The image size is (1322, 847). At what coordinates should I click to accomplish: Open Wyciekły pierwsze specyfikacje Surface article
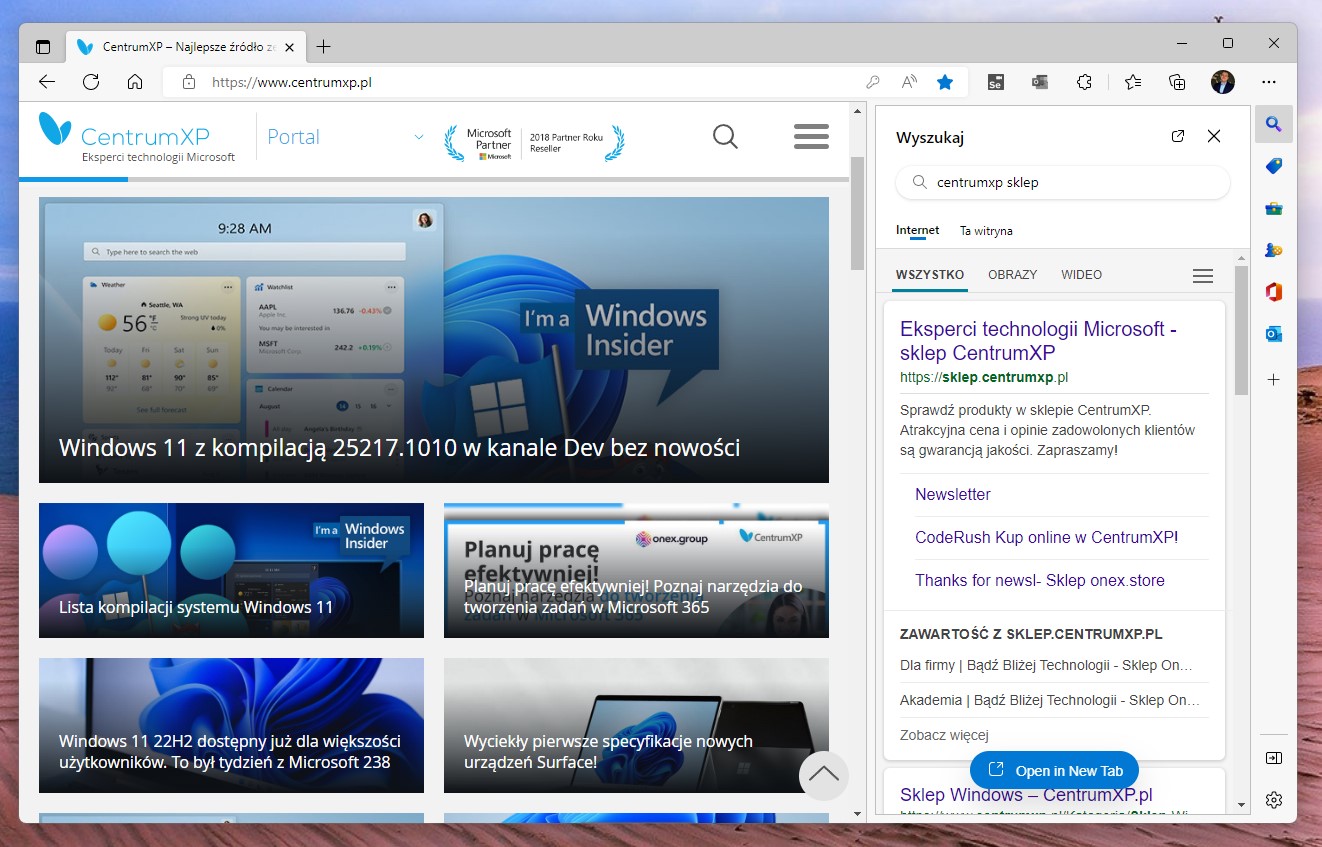coord(636,725)
